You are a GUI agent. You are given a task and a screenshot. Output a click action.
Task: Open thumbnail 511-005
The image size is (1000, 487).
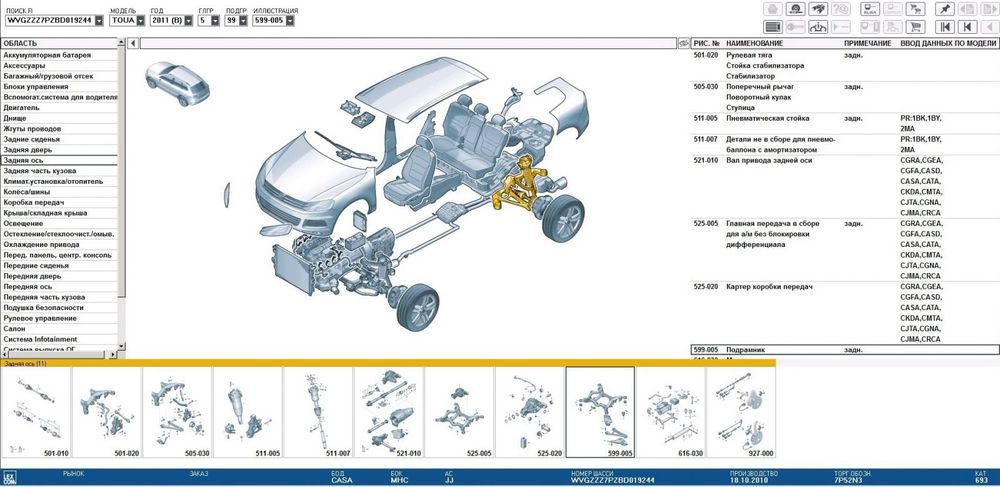[x=247, y=412]
